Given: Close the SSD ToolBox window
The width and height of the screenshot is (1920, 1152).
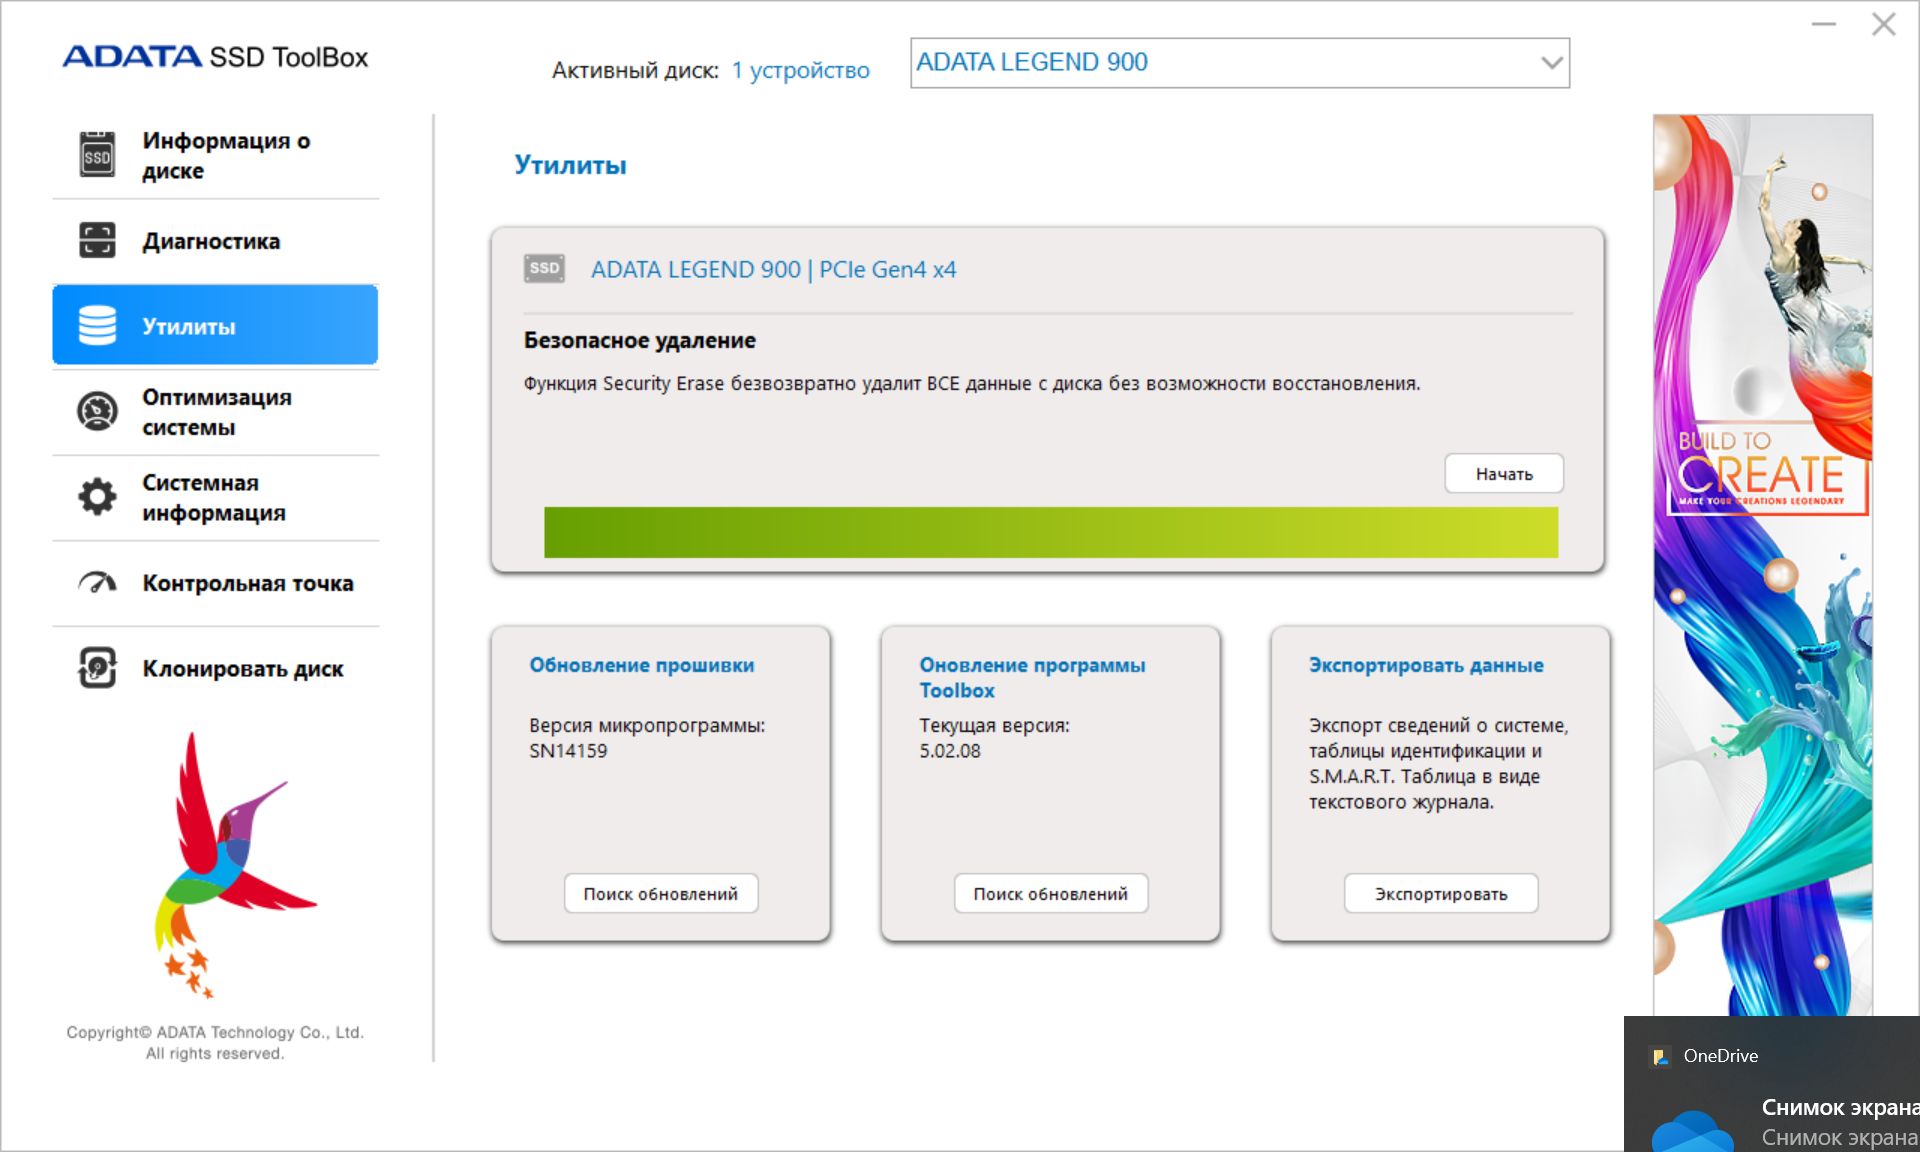Looking at the screenshot, I should click(x=1884, y=24).
